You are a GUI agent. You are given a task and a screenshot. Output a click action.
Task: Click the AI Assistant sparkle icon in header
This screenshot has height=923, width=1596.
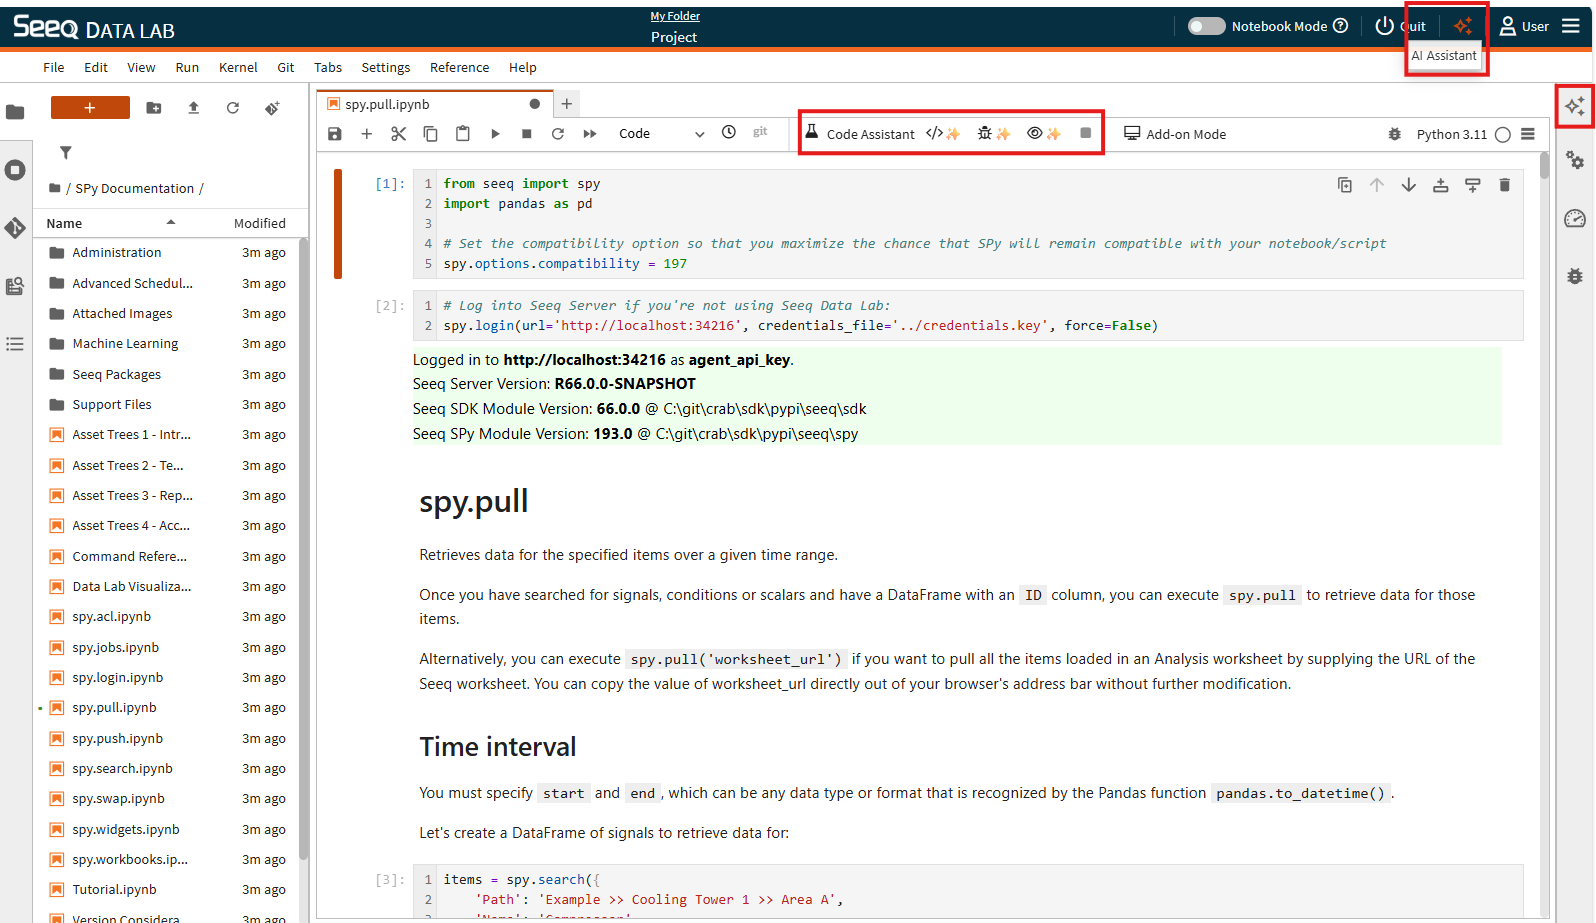pyautogui.click(x=1463, y=26)
